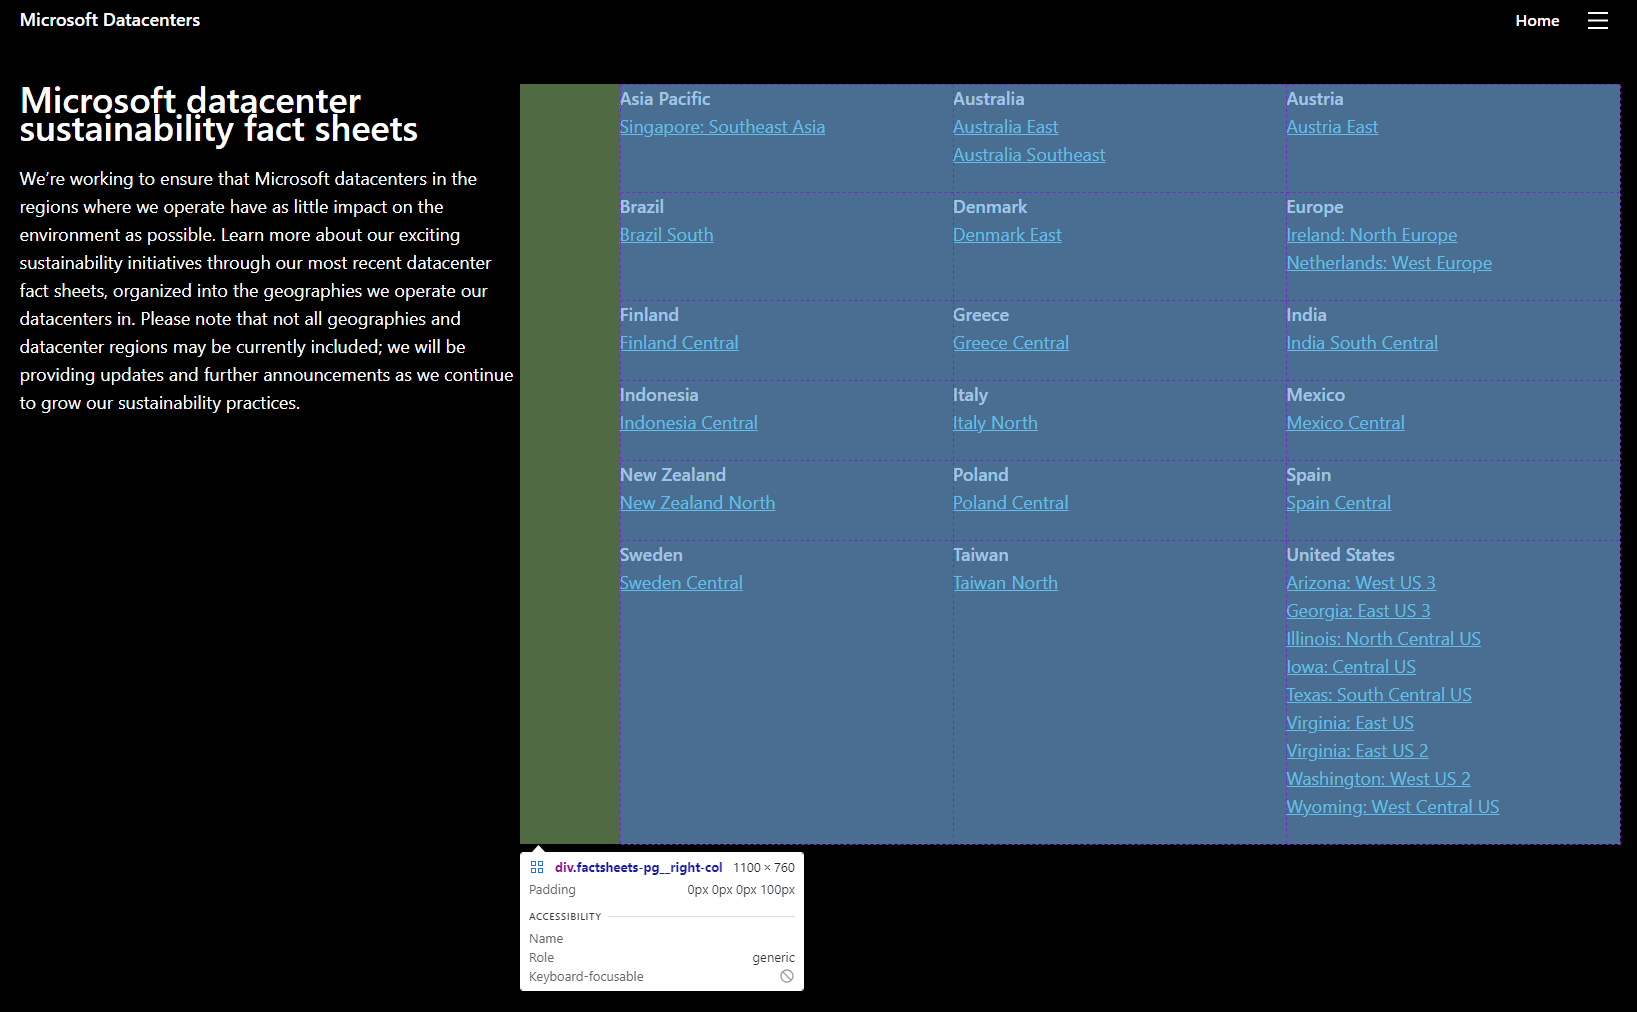This screenshot has width=1637, height=1012.
Task: Click the Italy heading text
Action: coord(970,395)
